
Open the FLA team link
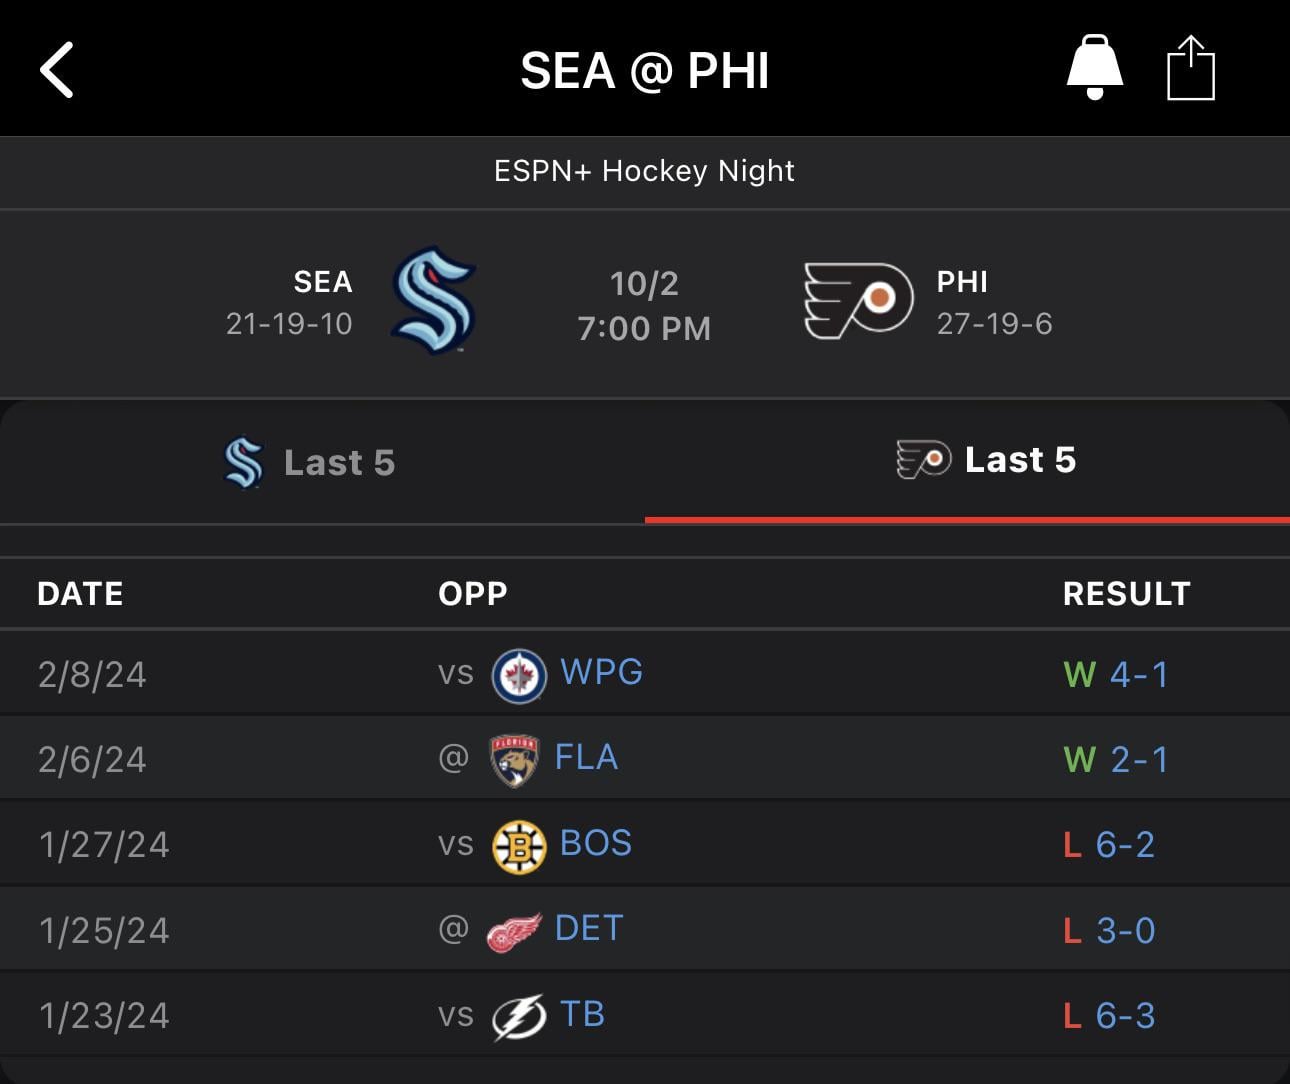point(586,757)
